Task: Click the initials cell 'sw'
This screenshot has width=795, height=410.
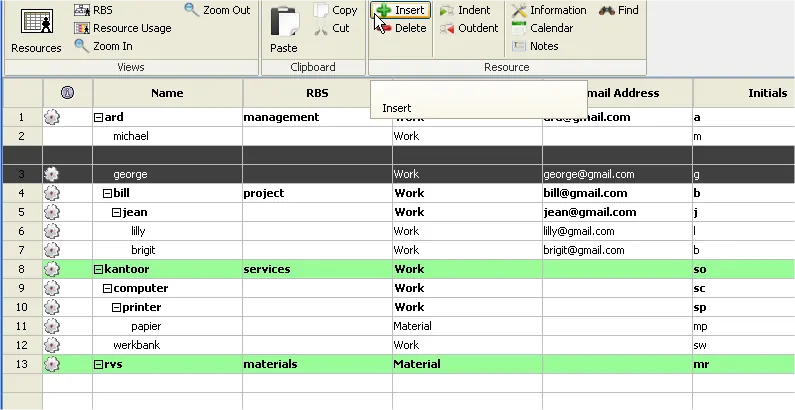Action: [744, 345]
